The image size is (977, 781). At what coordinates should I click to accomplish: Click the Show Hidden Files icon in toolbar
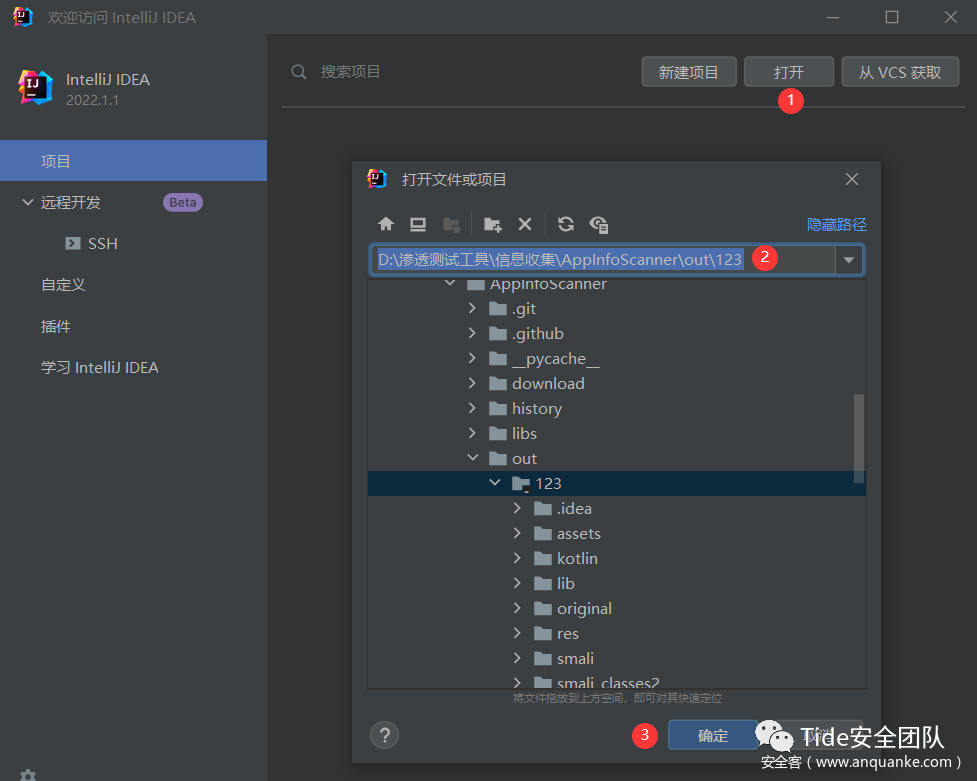click(599, 224)
